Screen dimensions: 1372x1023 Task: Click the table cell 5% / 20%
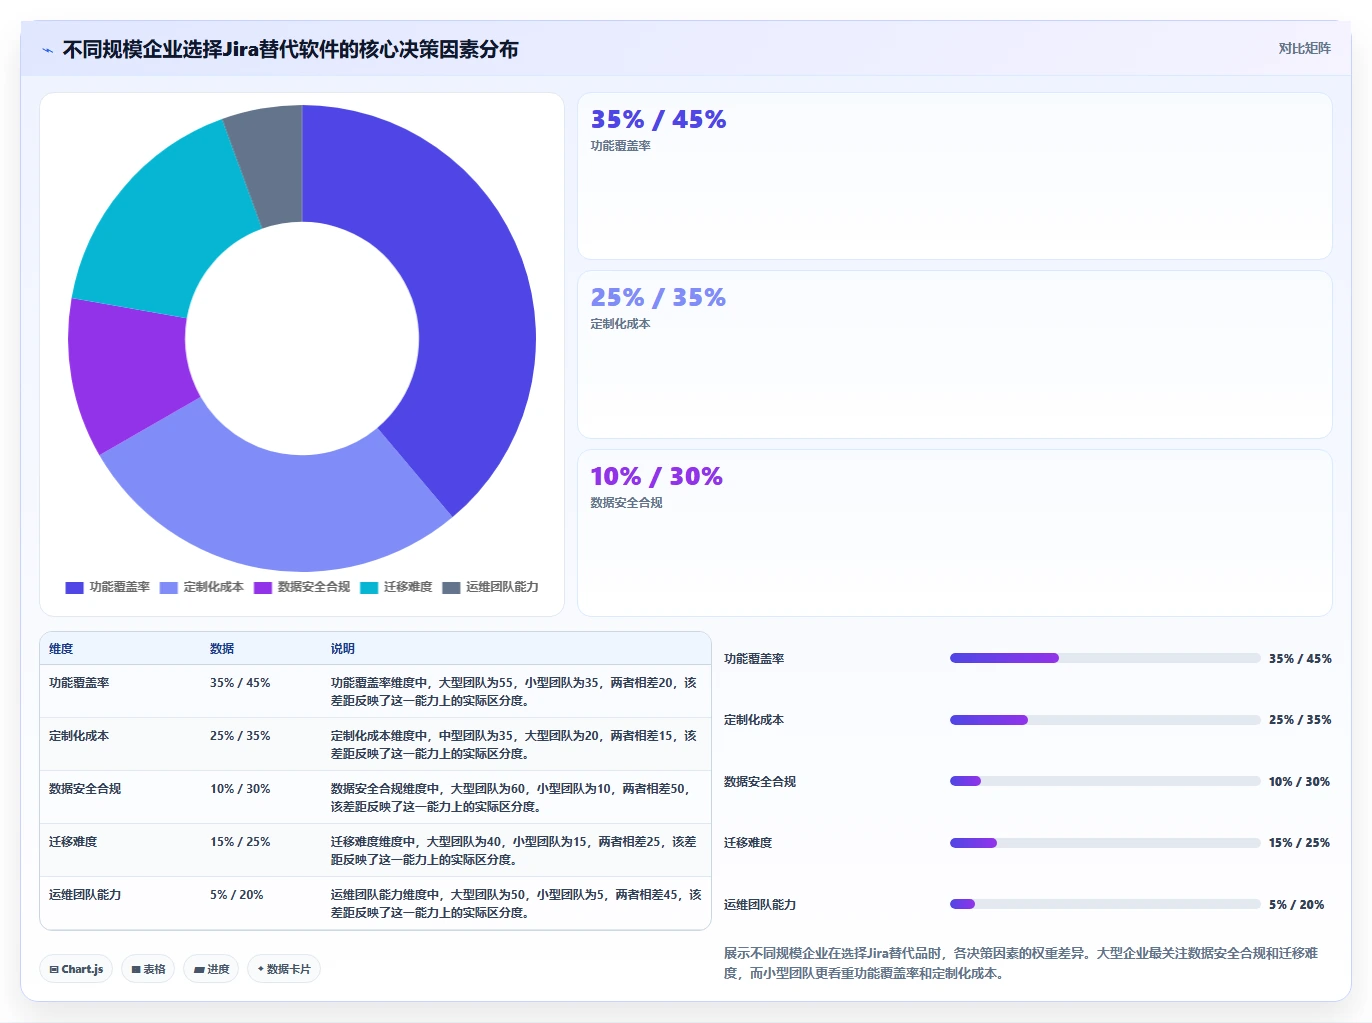(236, 895)
